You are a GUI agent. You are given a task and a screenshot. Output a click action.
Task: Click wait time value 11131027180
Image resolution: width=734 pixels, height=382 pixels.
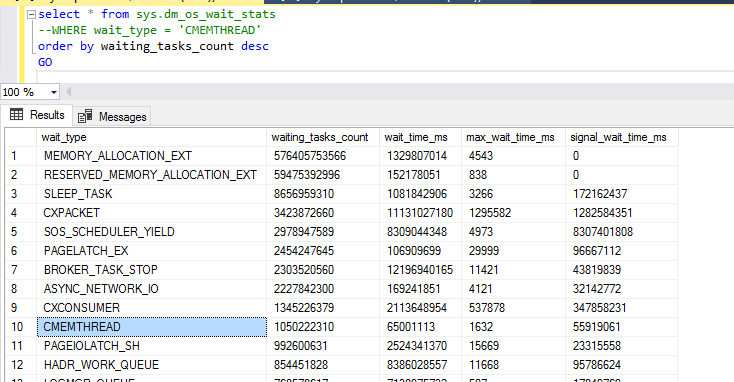(420, 213)
